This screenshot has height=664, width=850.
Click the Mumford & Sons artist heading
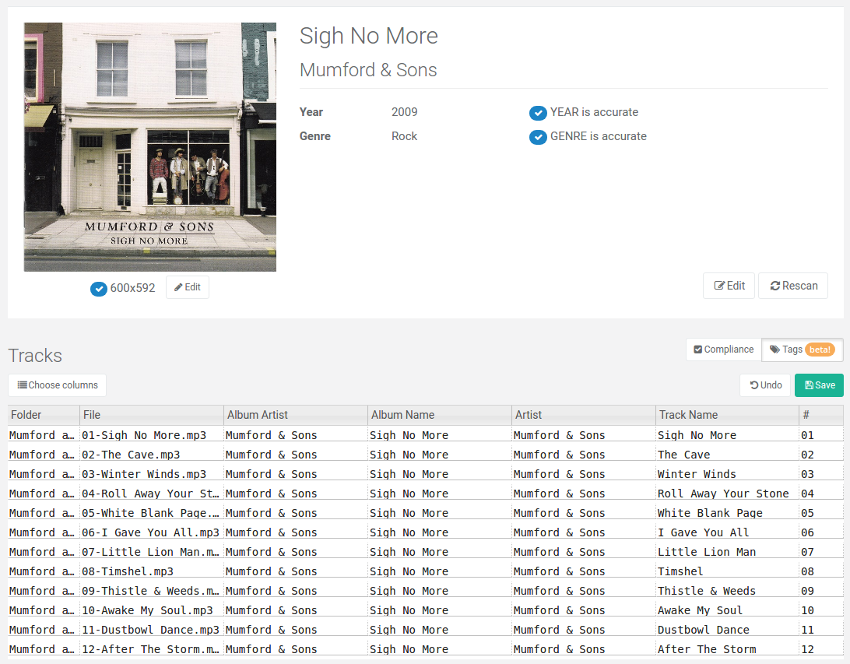coord(368,70)
